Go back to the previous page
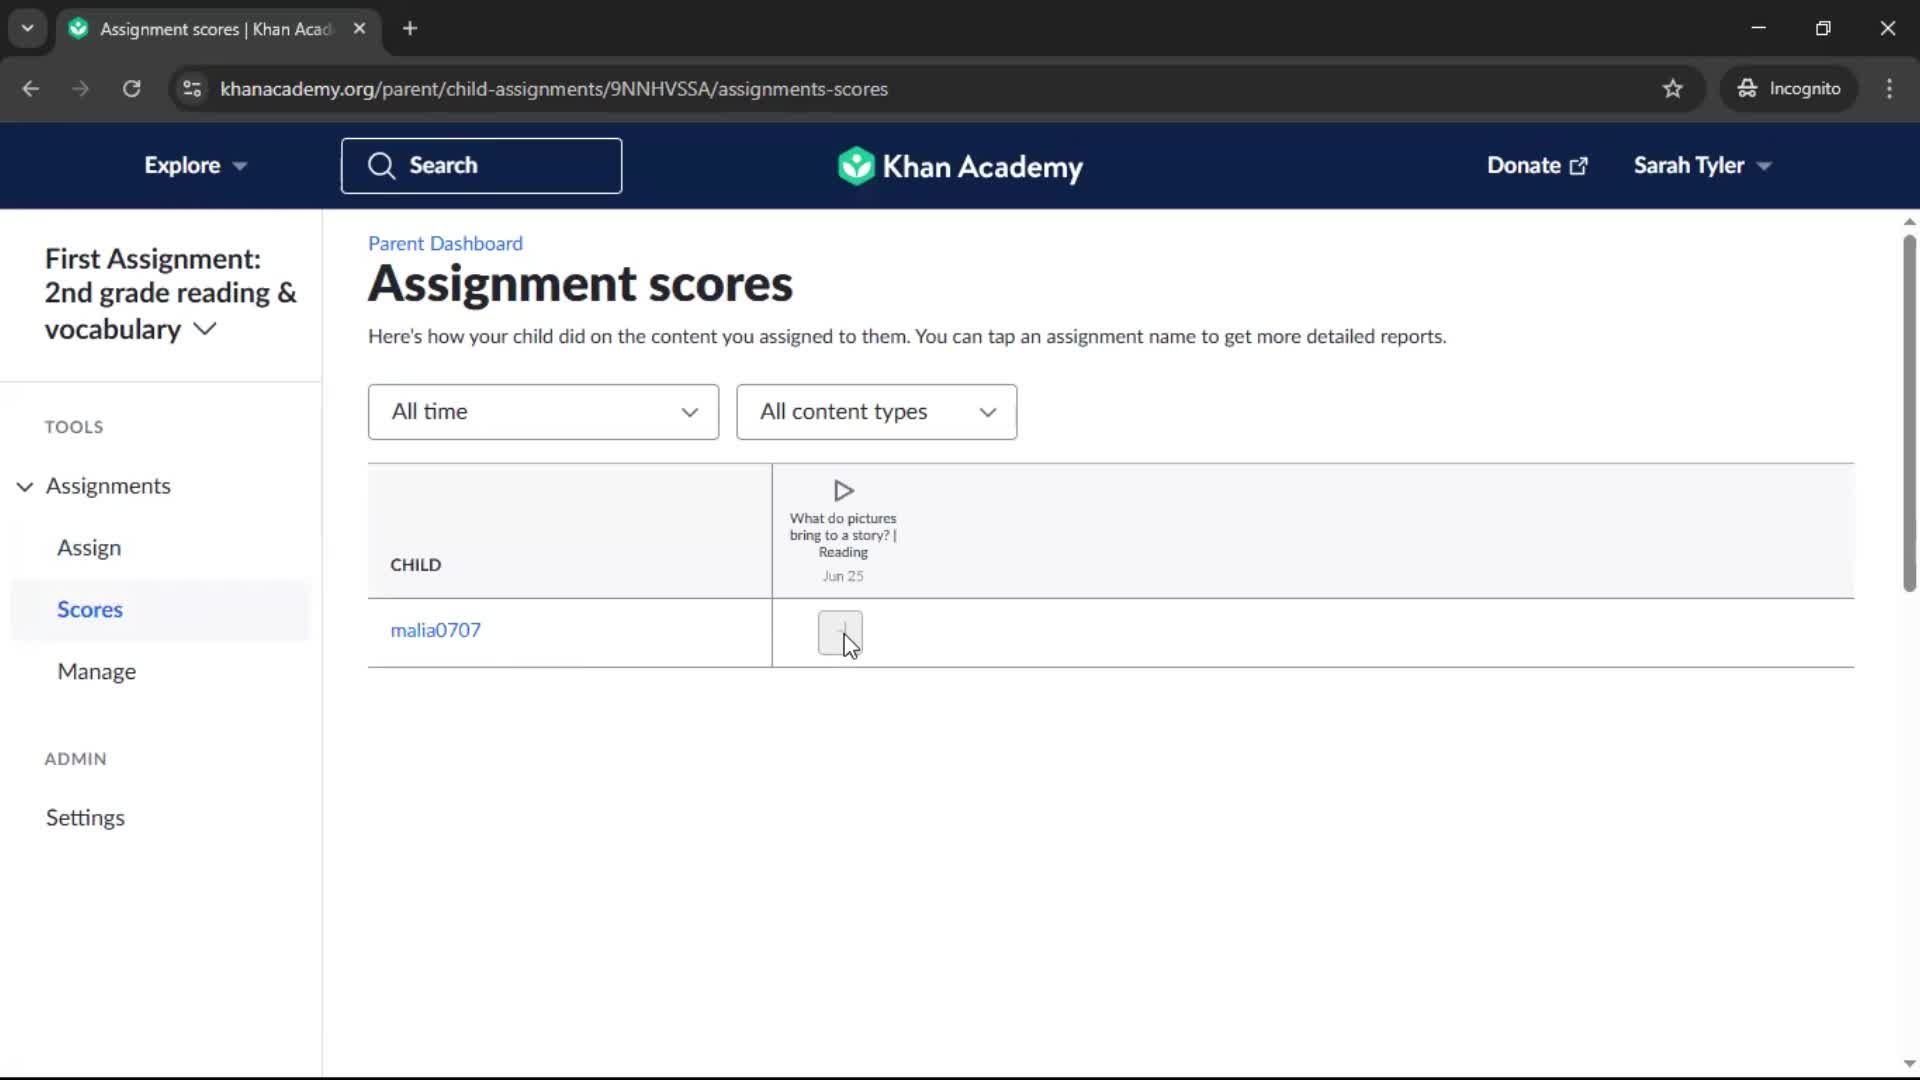The width and height of the screenshot is (1920, 1080). 31,89
